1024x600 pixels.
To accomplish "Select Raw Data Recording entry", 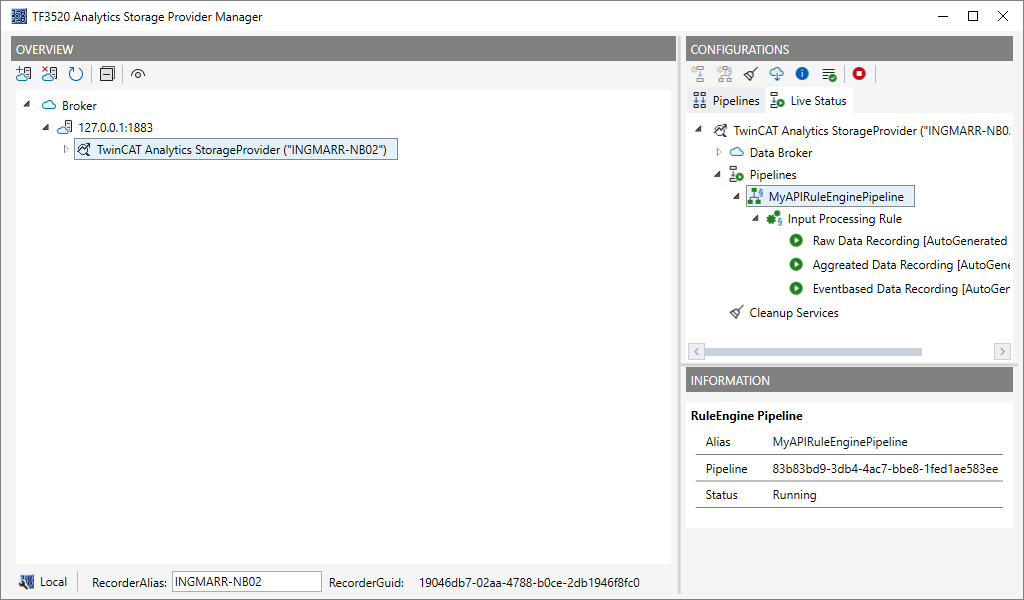I will [x=910, y=241].
